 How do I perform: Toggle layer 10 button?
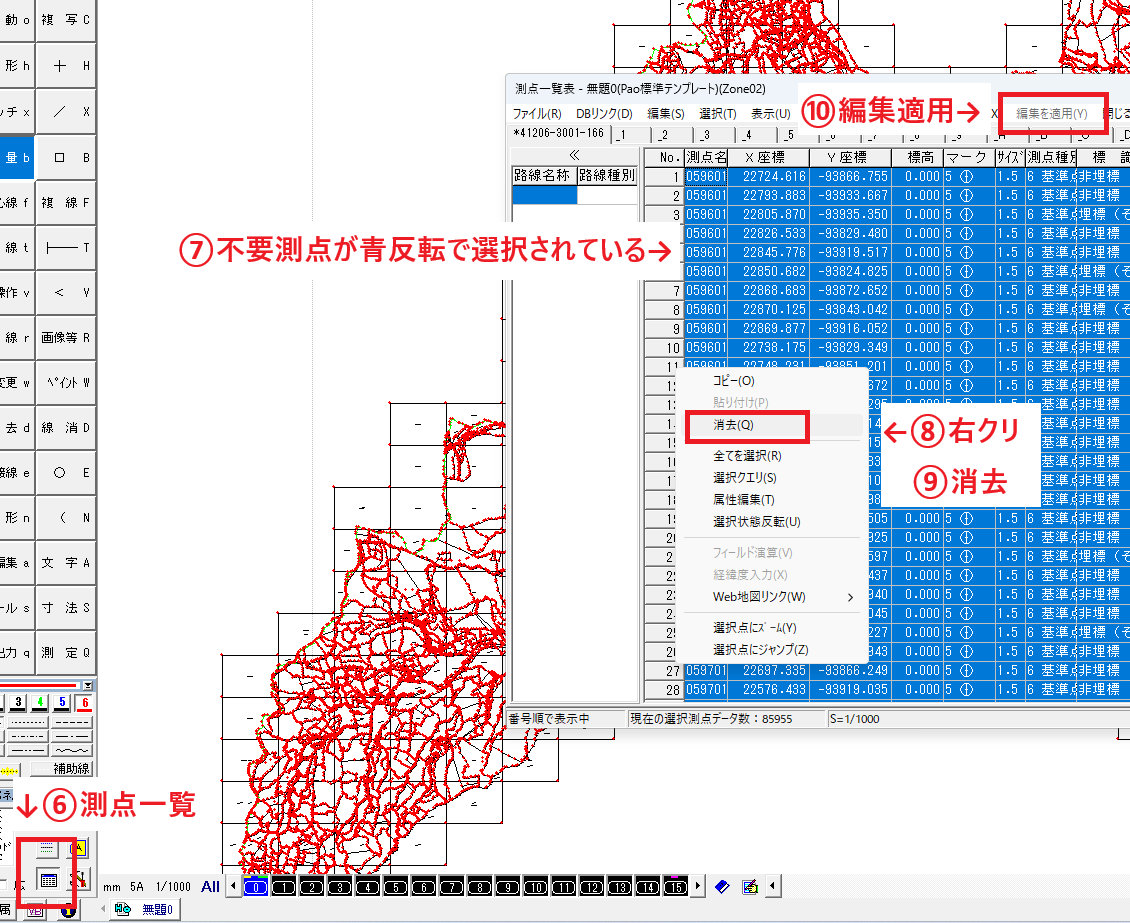click(535, 887)
